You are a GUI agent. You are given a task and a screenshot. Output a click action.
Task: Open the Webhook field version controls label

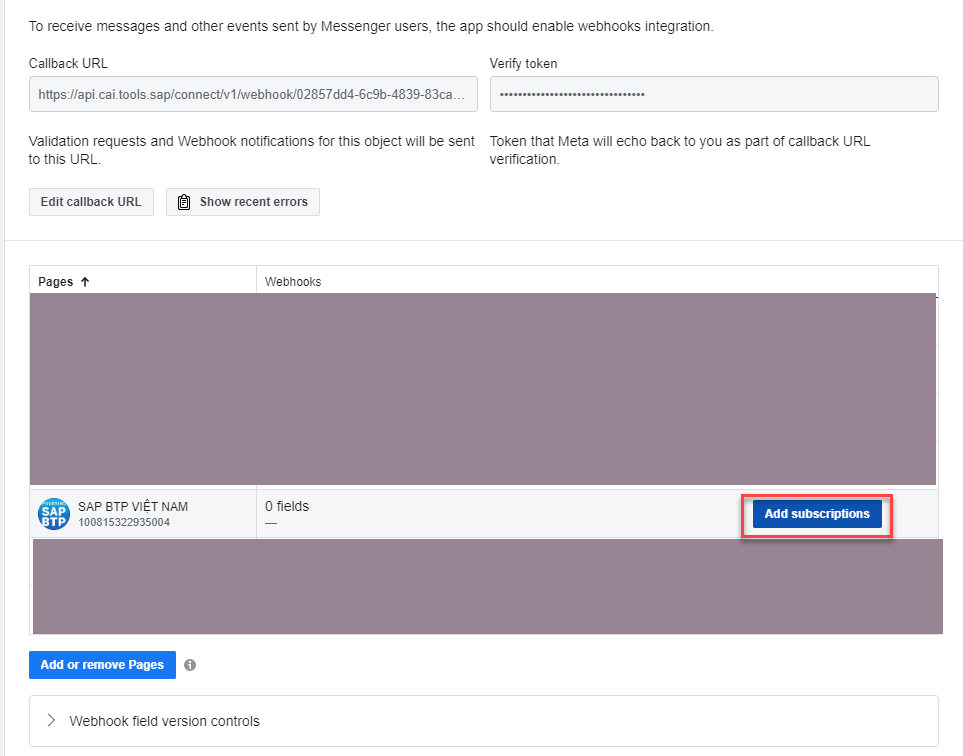coord(164,721)
